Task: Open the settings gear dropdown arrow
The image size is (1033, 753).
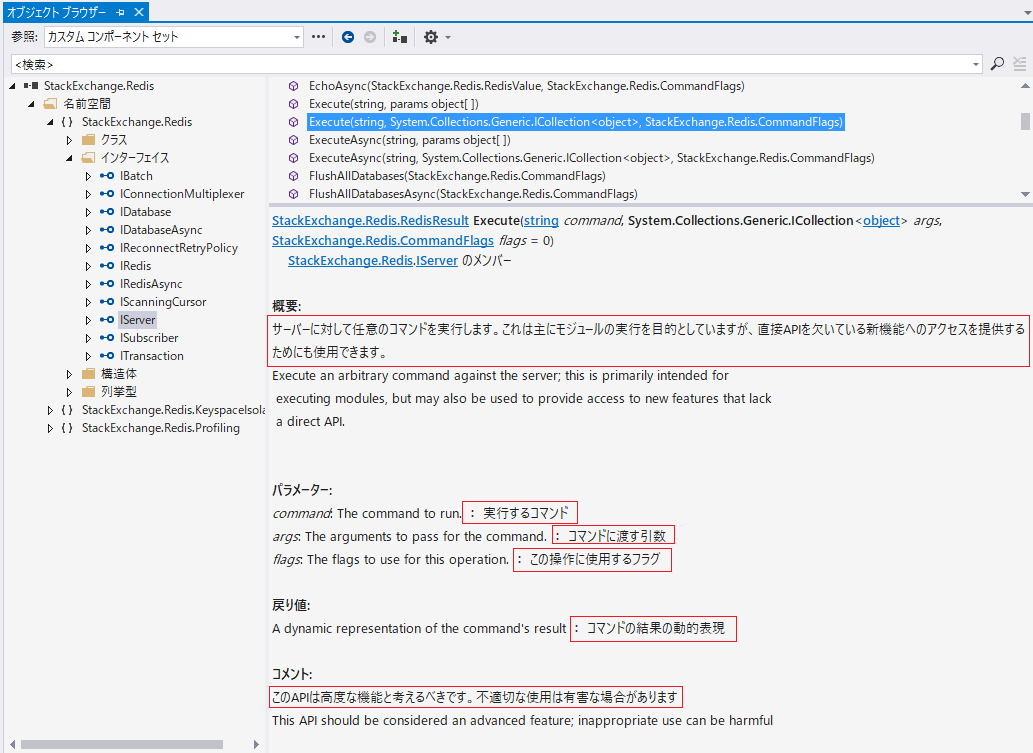Action: click(x=448, y=38)
